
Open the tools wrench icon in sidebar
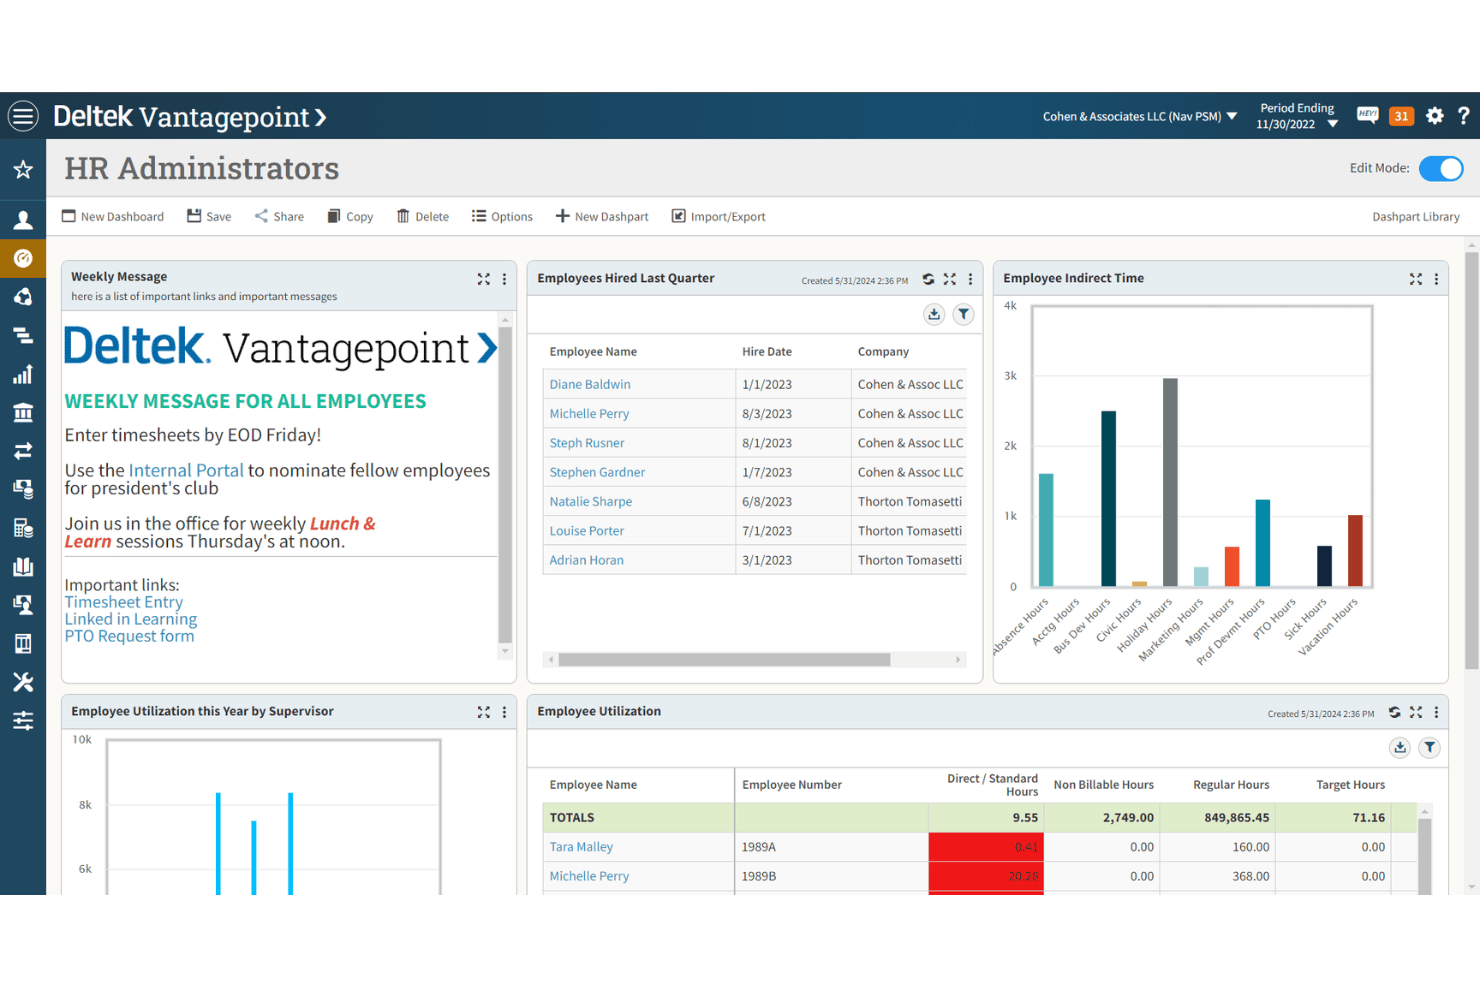[23, 682]
